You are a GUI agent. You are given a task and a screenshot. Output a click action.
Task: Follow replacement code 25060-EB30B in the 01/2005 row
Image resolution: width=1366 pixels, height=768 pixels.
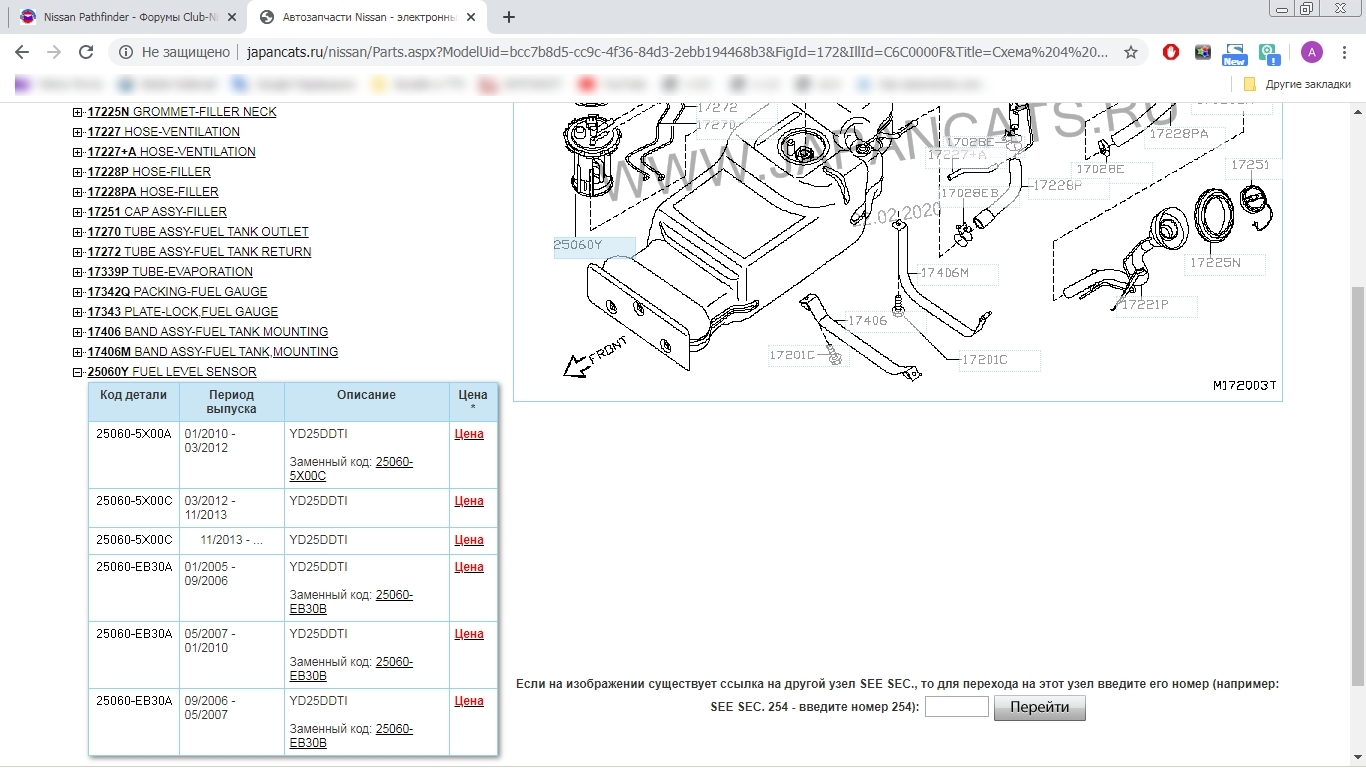pos(351,602)
